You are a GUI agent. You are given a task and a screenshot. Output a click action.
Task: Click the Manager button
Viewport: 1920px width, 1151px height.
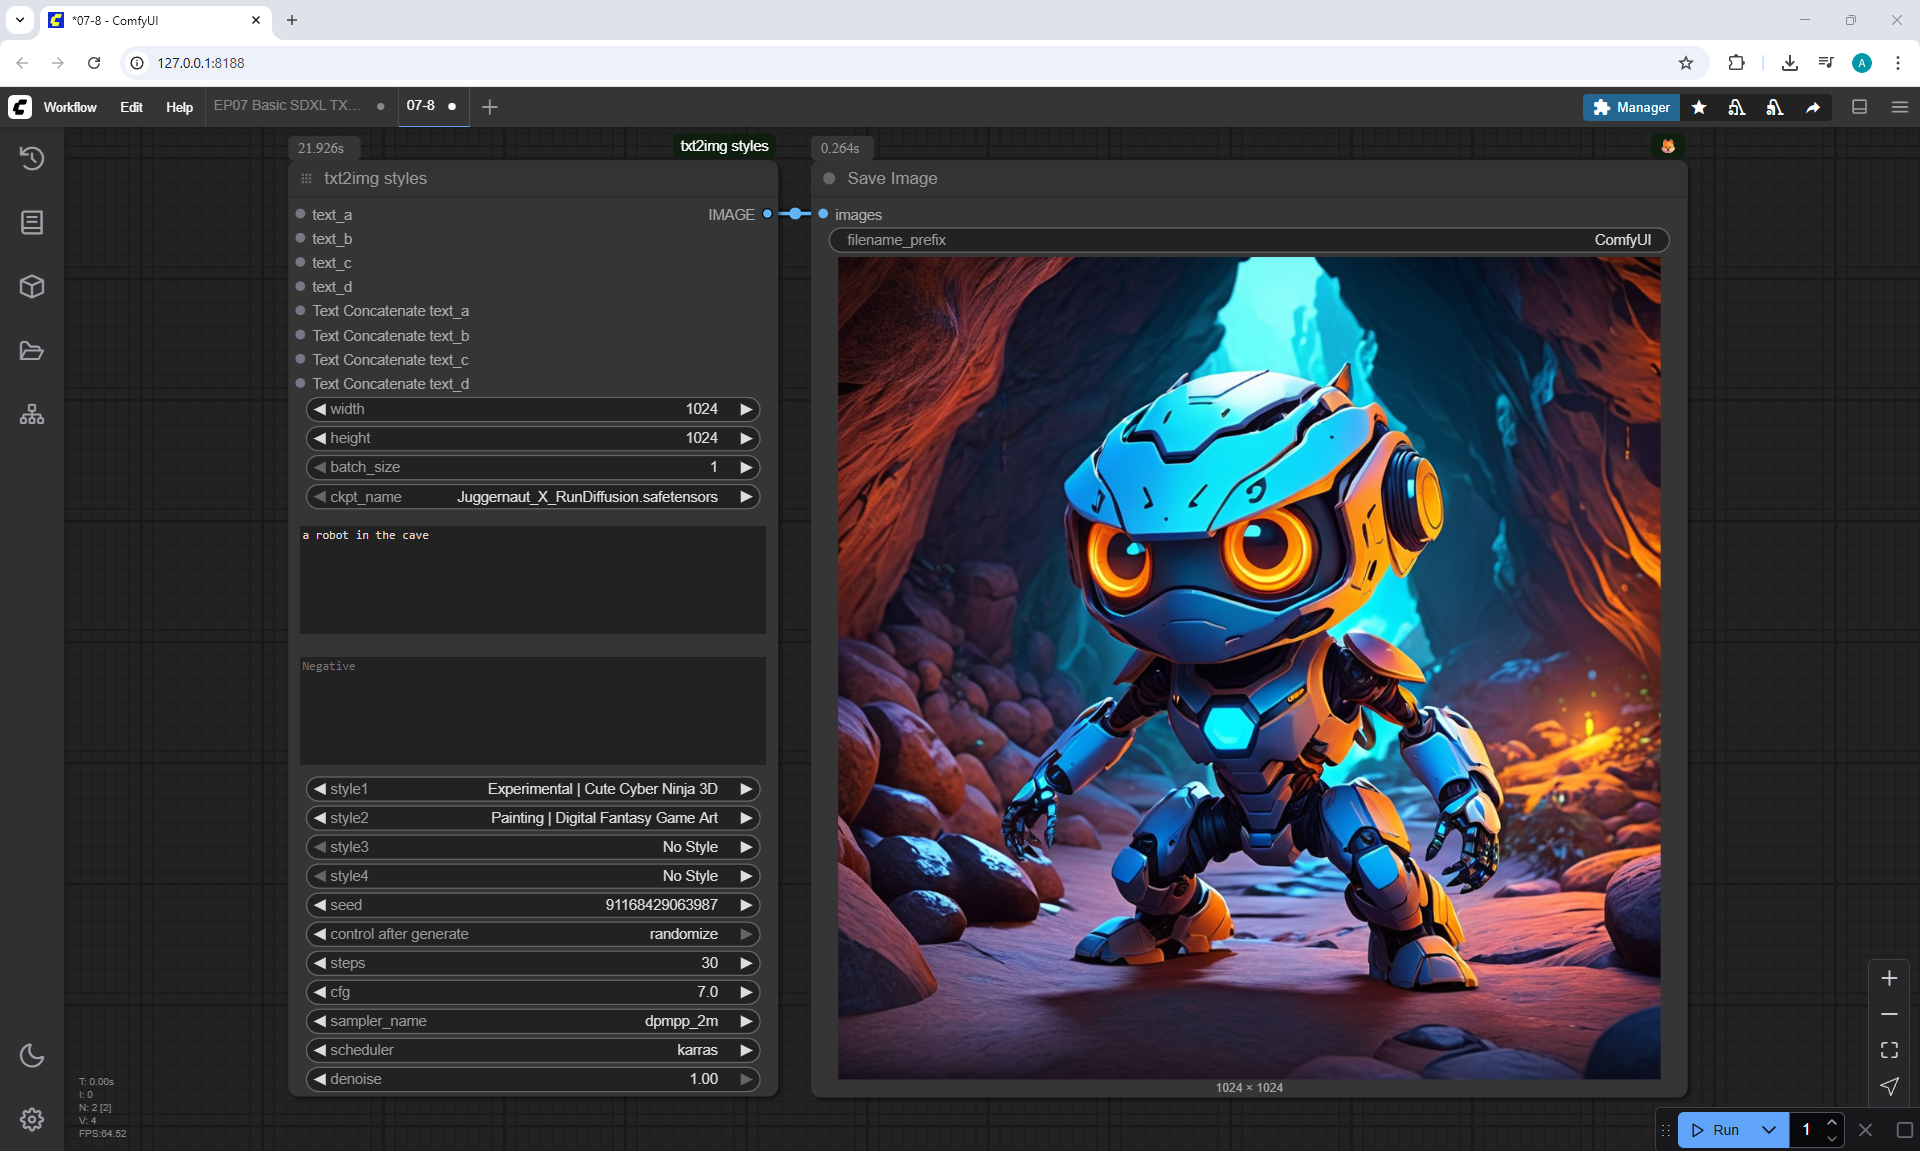1631,107
